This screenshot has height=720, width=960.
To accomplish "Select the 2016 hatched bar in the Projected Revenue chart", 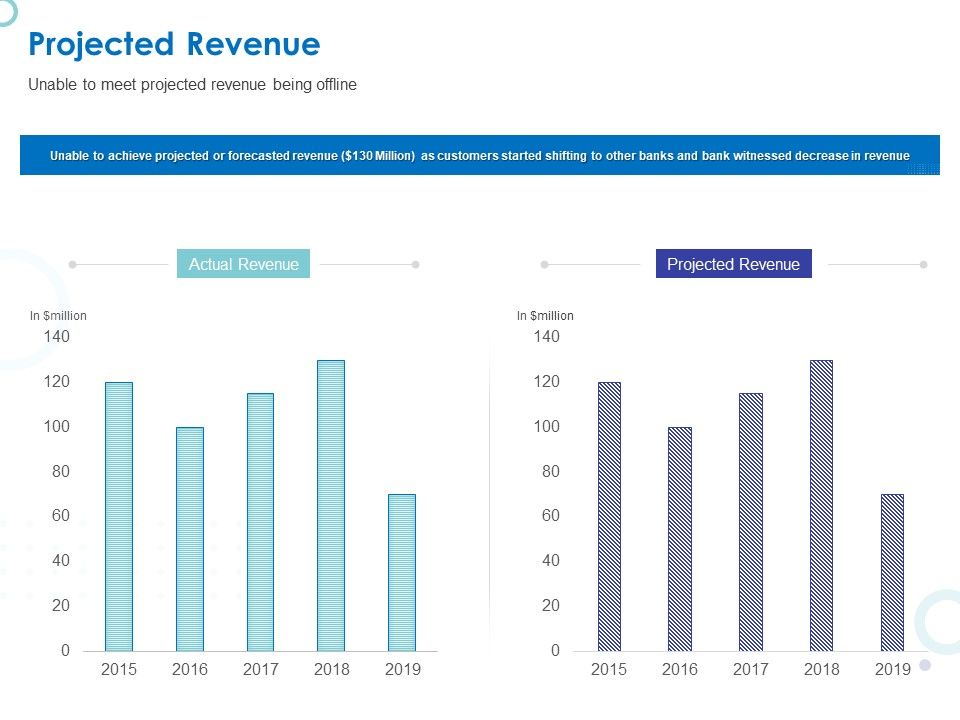I will [x=680, y=539].
